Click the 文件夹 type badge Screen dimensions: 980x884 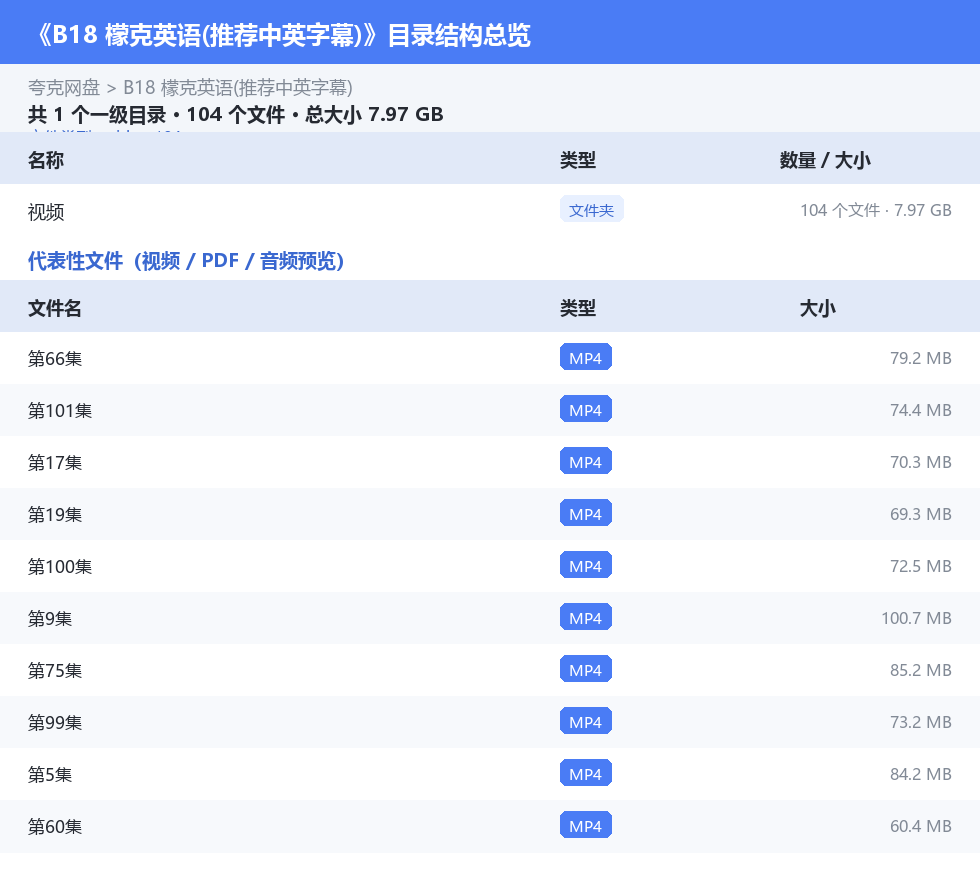coord(591,210)
